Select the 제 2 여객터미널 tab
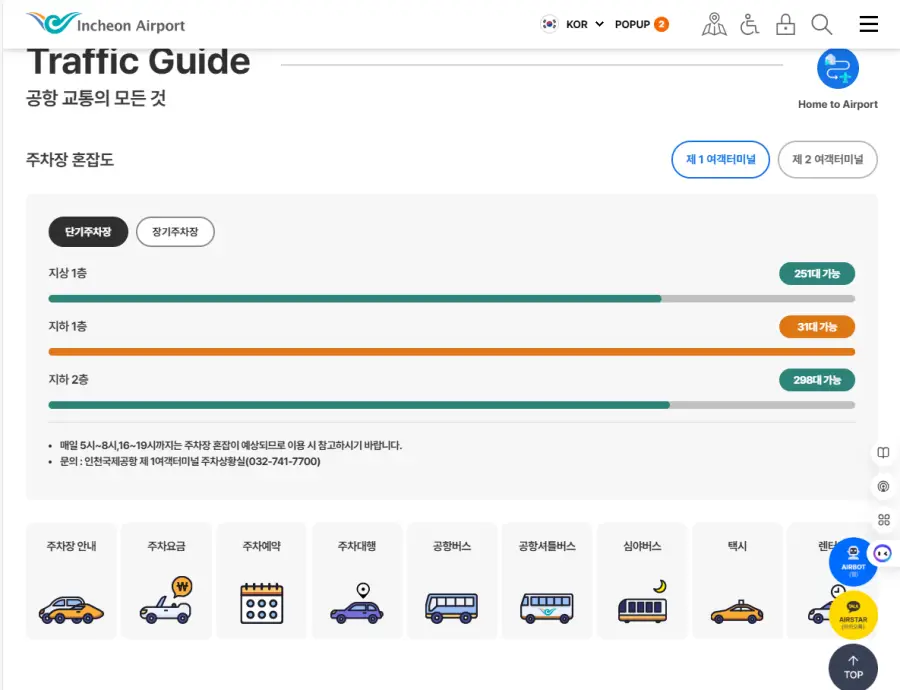This screenshot has width=900, height=690. coord(827,159)
